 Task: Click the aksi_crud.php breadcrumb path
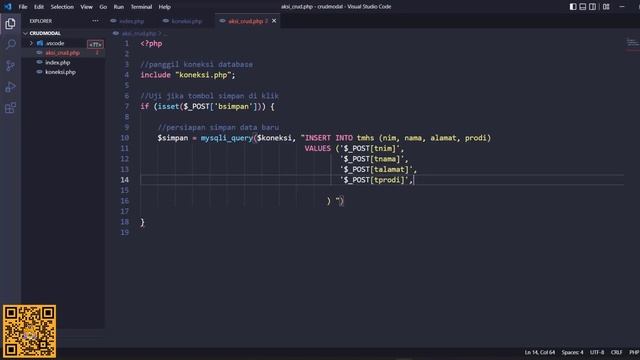139,33
